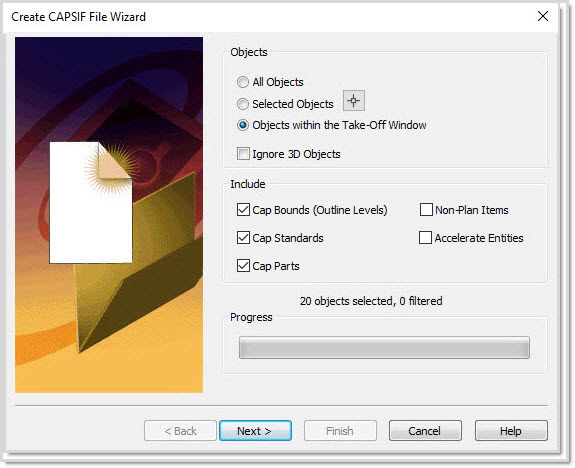Click the < Back button

point(180,431)
